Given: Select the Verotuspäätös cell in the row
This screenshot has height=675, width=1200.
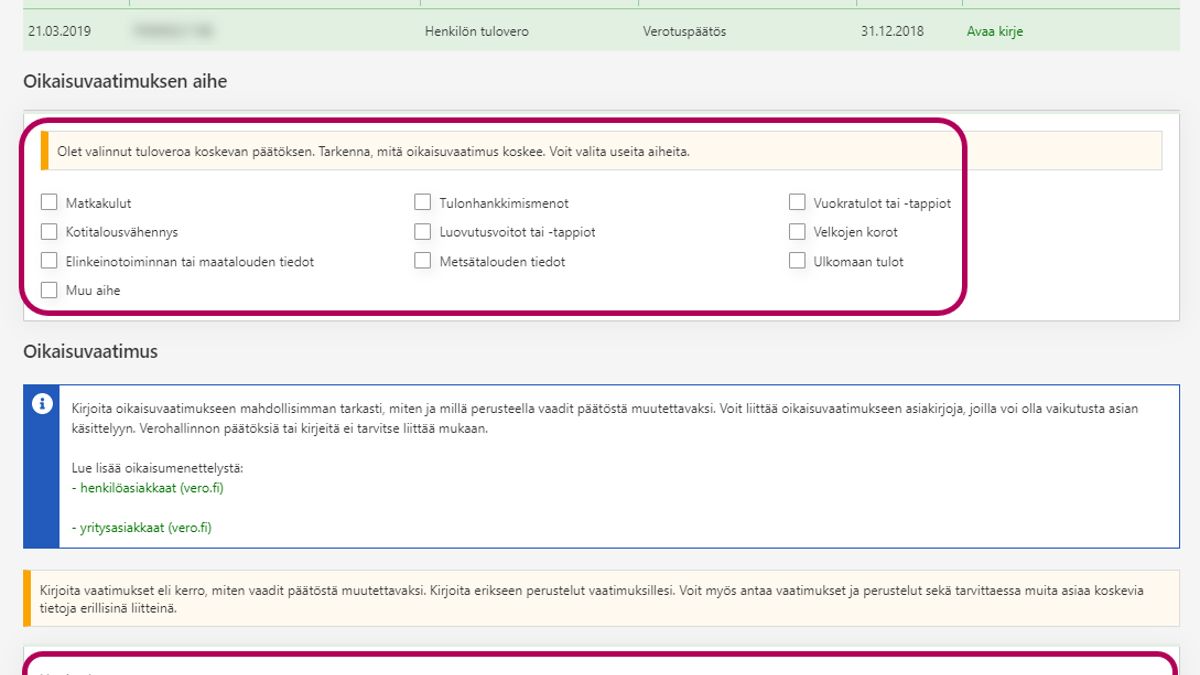Looking at the screenshot, I should pos(684,31).
